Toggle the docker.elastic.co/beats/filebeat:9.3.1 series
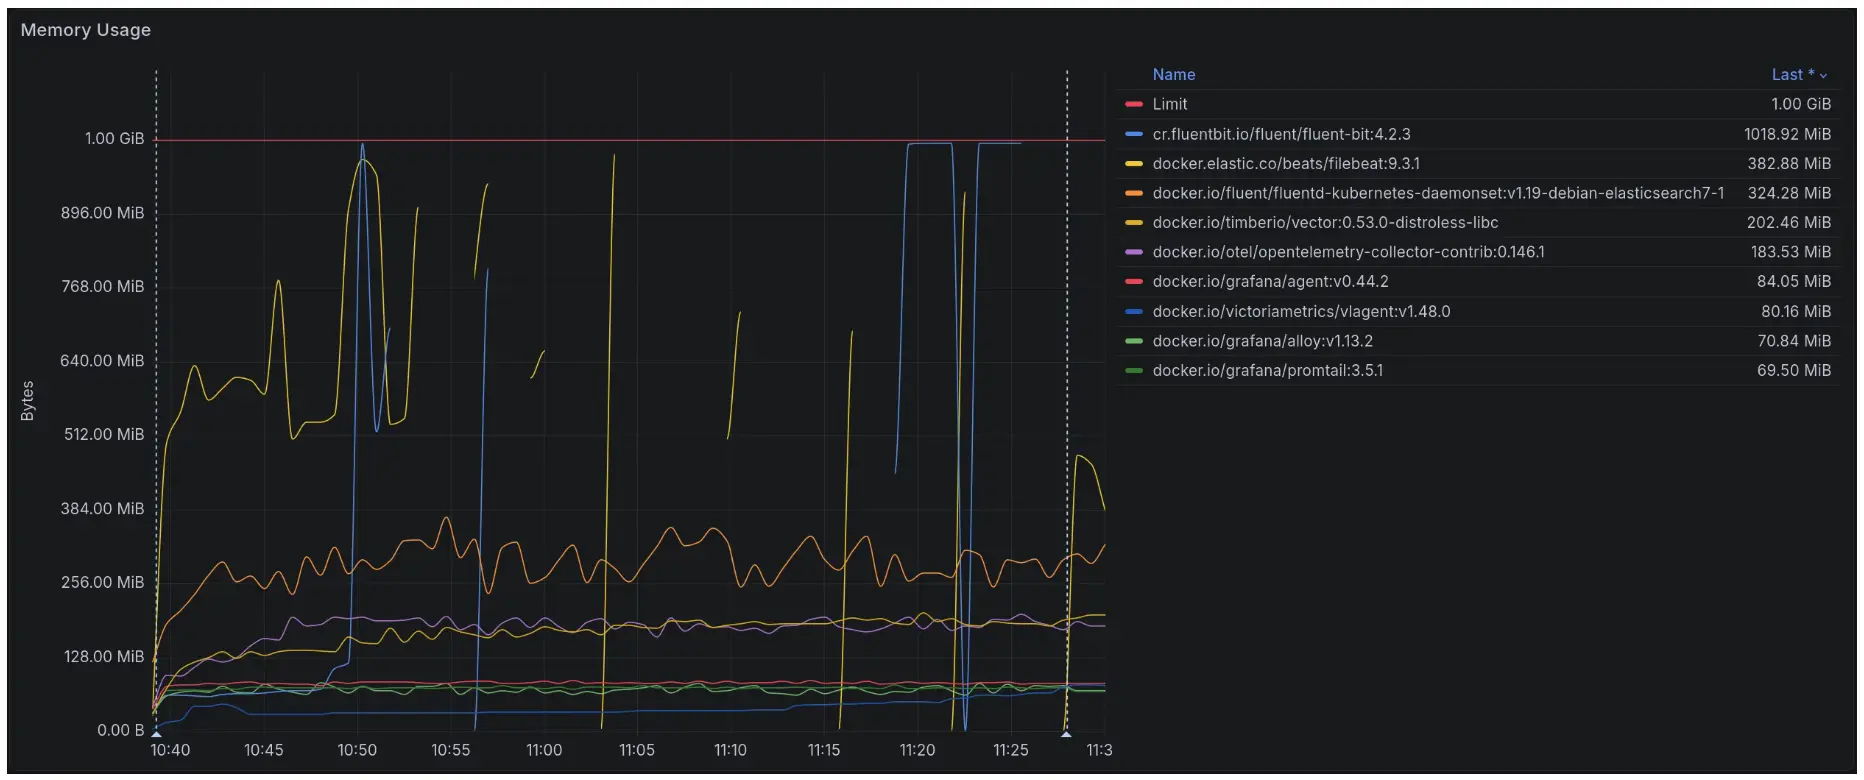Viewport: 1864px width, 780px height. (x=1286, y=163)
